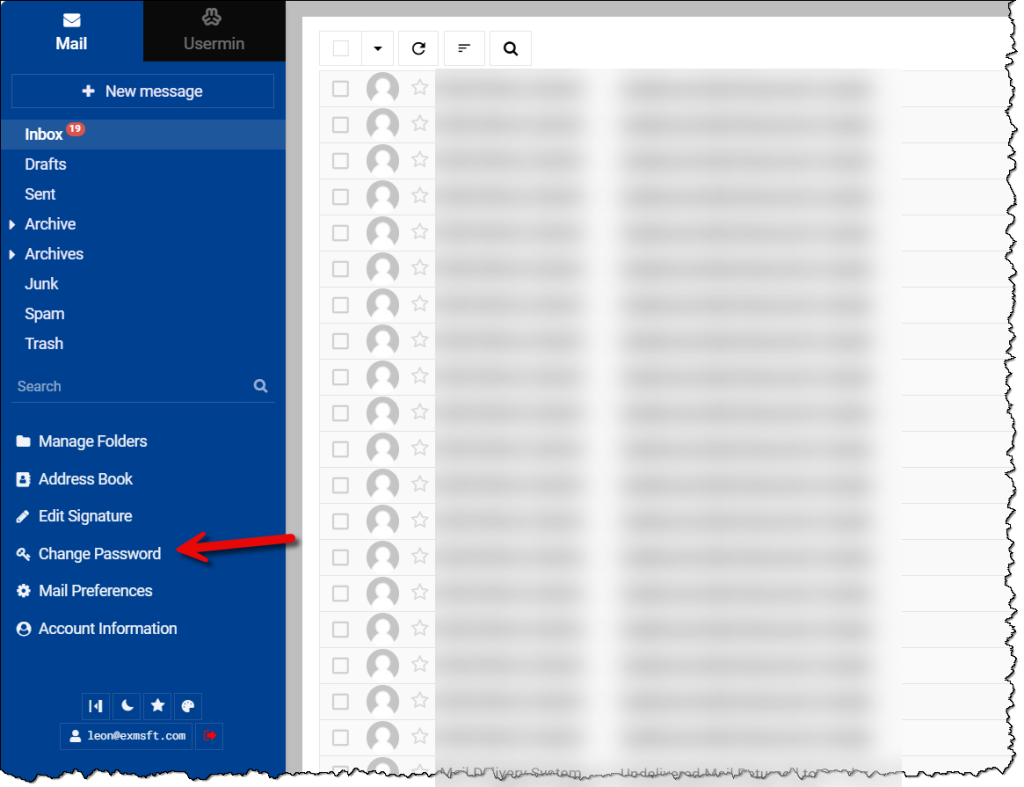Click inside the Search folders field
Screen dimensions: 1024x787
(x=120, y=386)
